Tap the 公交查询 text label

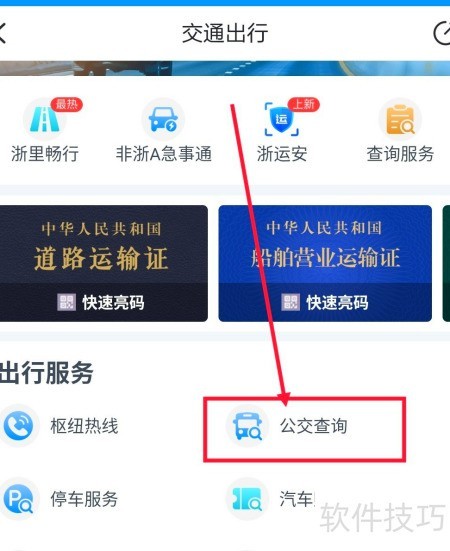pos(313,426)
